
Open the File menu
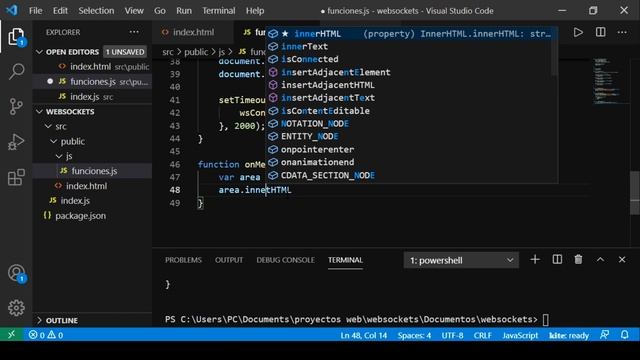pos(36,11)
